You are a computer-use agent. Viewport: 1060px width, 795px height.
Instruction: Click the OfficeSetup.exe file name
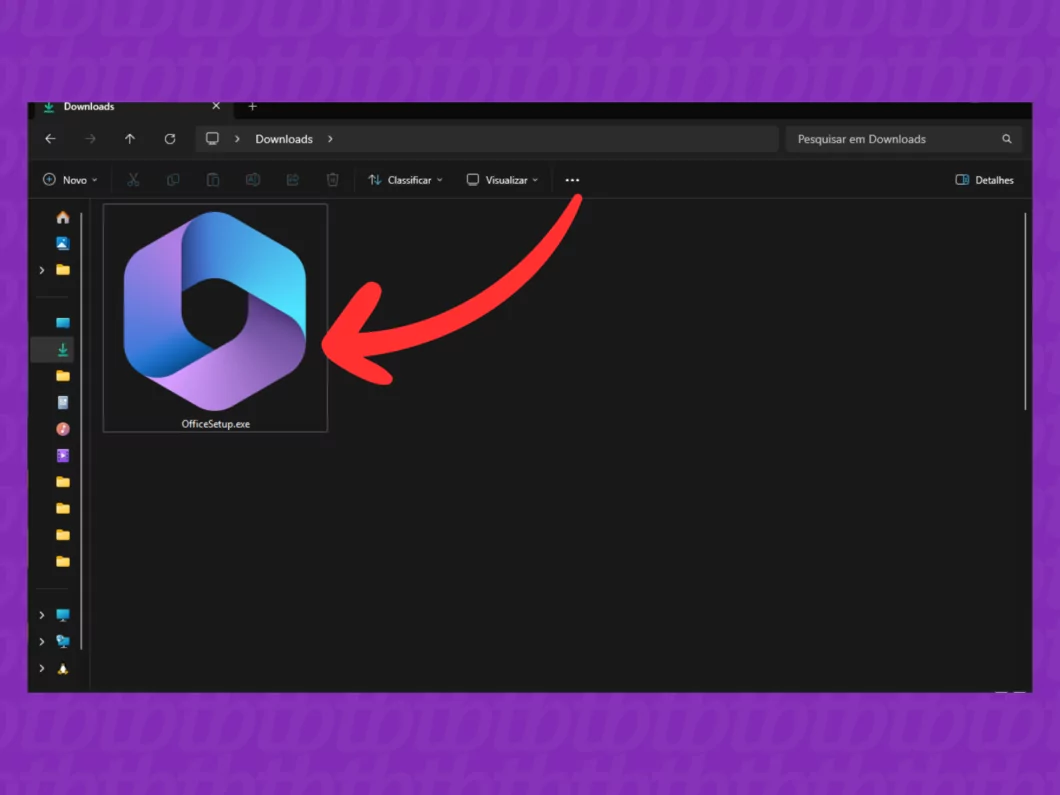pos(216,424)
